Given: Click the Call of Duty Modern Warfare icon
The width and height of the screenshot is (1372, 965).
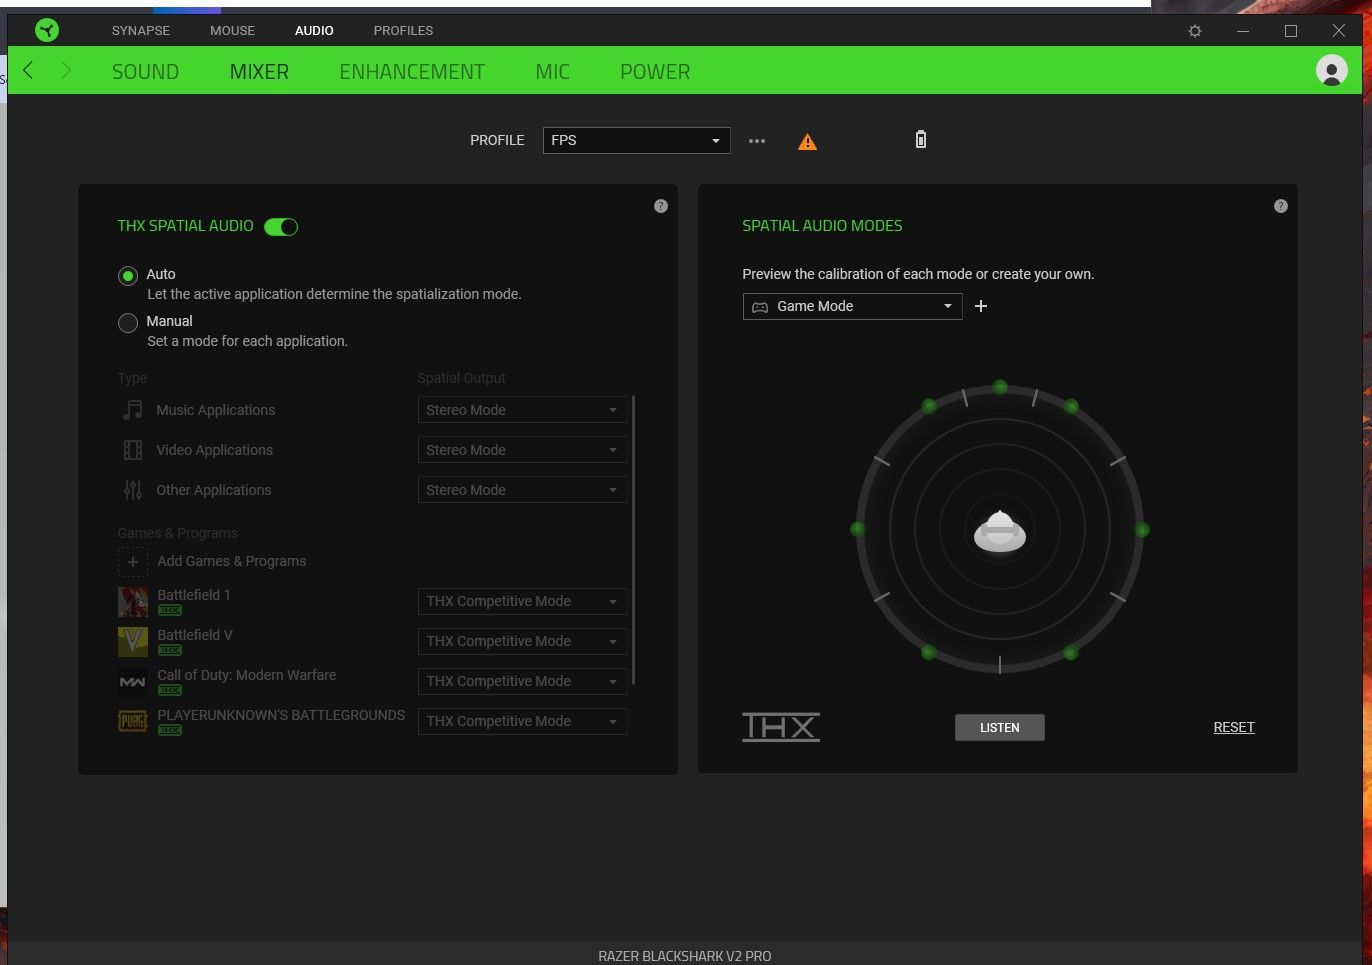Looking at the screenshot, I should click(133, 682).
